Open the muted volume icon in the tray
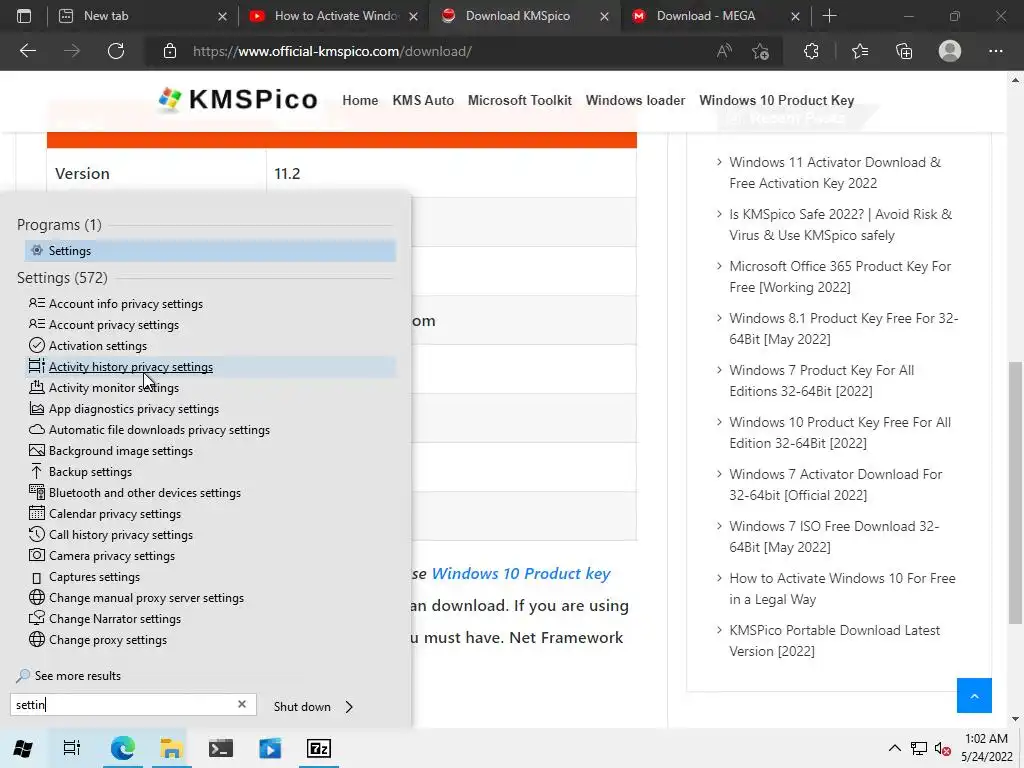 (x=942, y=748)
